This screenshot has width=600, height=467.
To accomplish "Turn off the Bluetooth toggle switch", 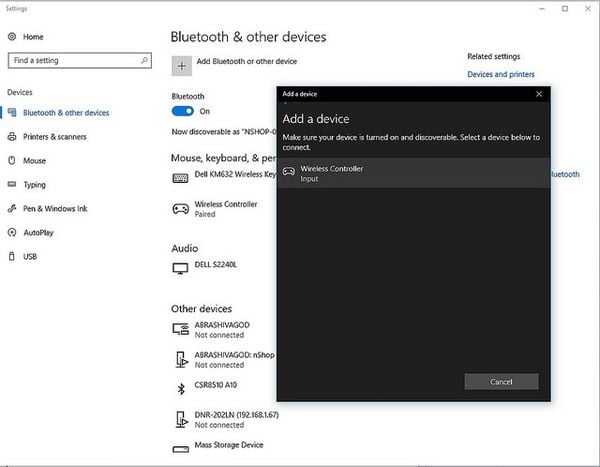I will 183,111.
